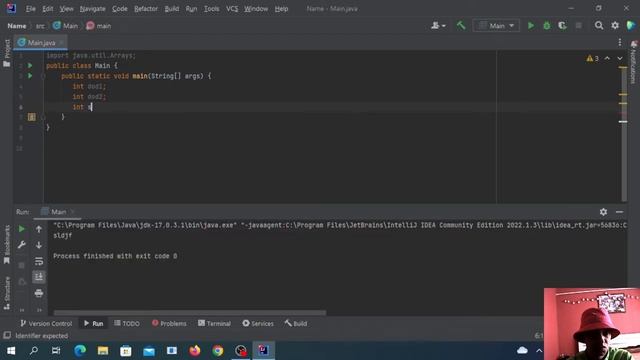Open the TODO tool tab
The width and height of the screenshot is (640, 360).
pos(127,323)
